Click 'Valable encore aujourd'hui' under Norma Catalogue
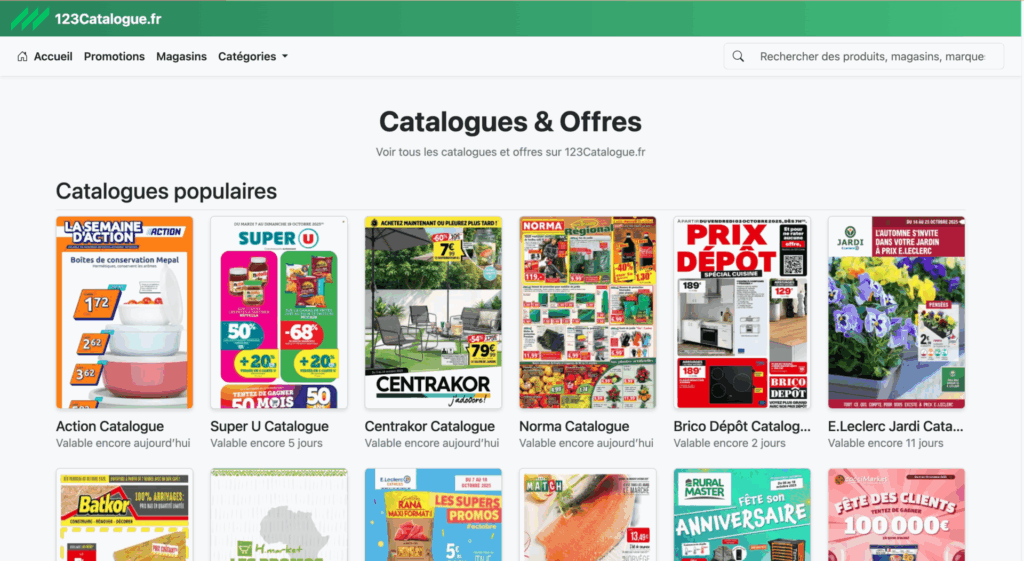Screen dimensions: 1024x561 click(x=586, y=443)
